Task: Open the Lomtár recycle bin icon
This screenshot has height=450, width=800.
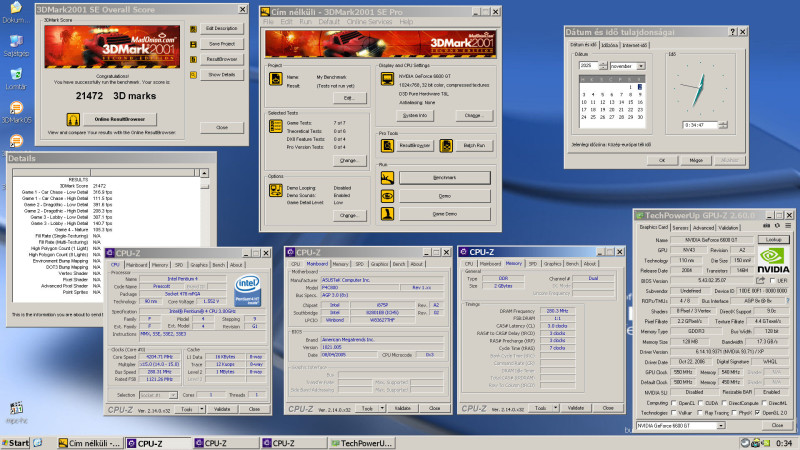Action: click(15, 74)
